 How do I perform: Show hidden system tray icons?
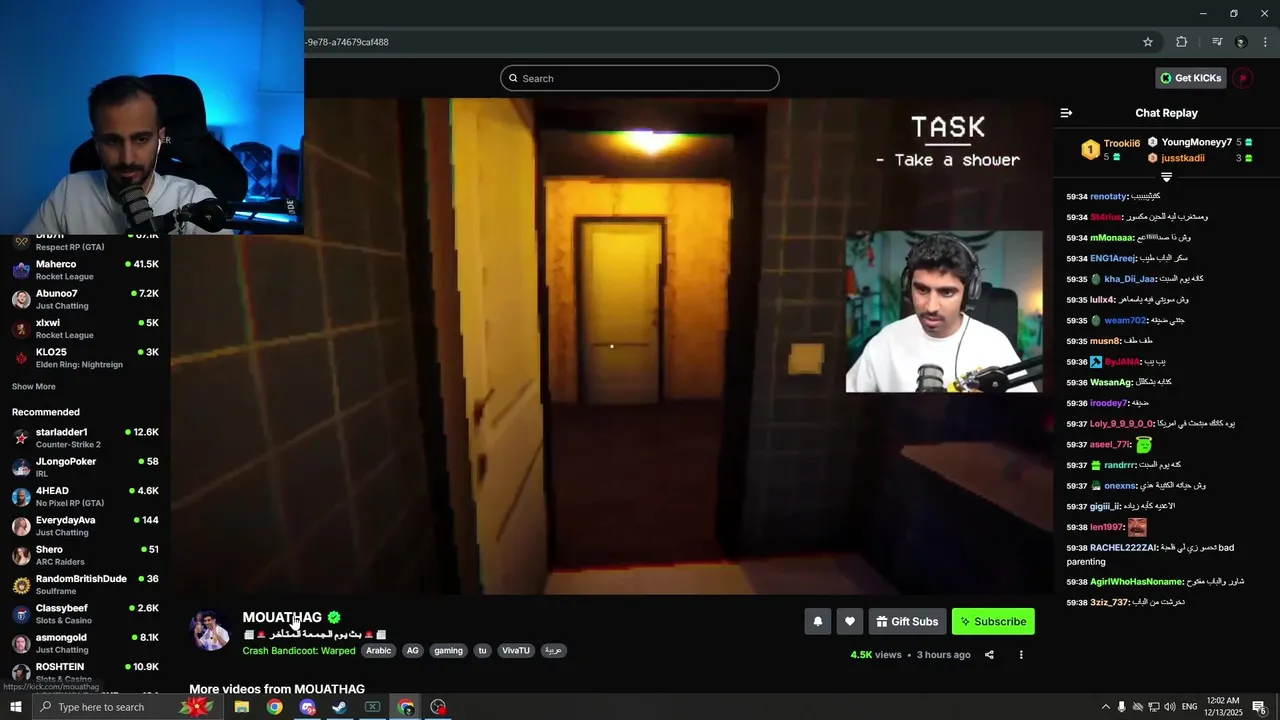tap(1105, 707)
